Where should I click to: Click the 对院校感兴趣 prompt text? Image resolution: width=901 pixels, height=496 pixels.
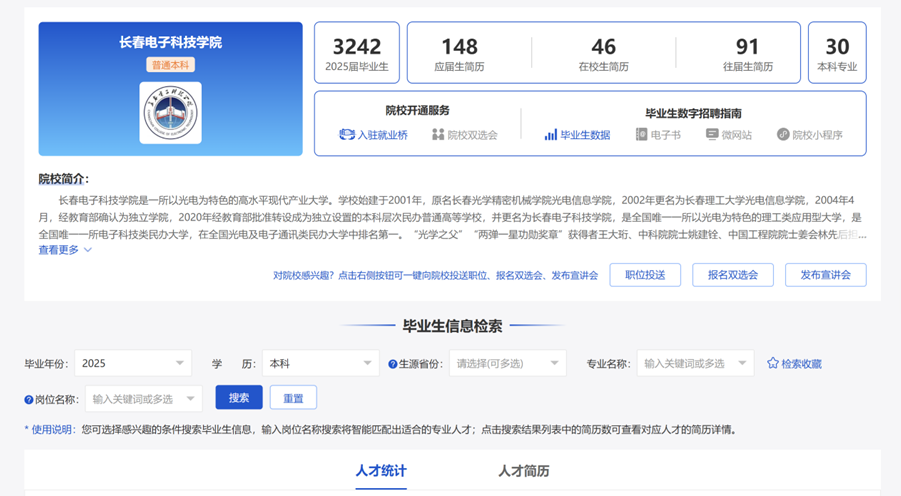[x=435, y=275]
